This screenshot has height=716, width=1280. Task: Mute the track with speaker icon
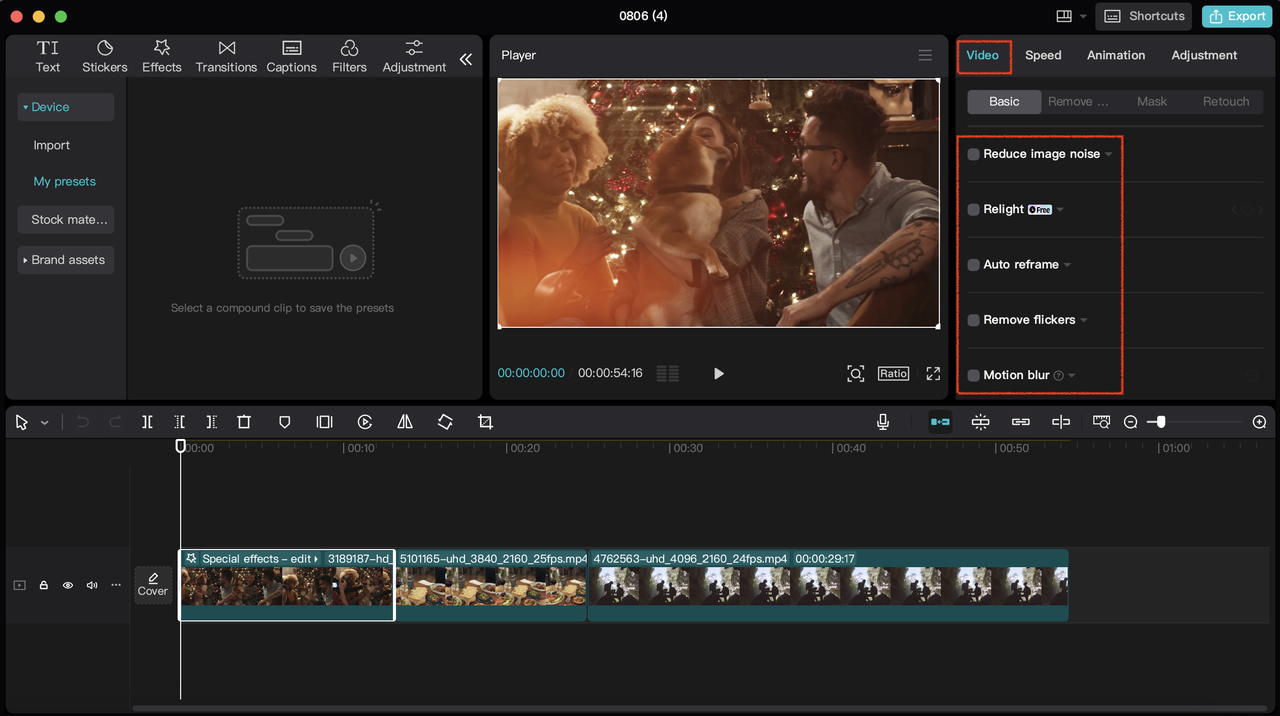pos(92,585)
